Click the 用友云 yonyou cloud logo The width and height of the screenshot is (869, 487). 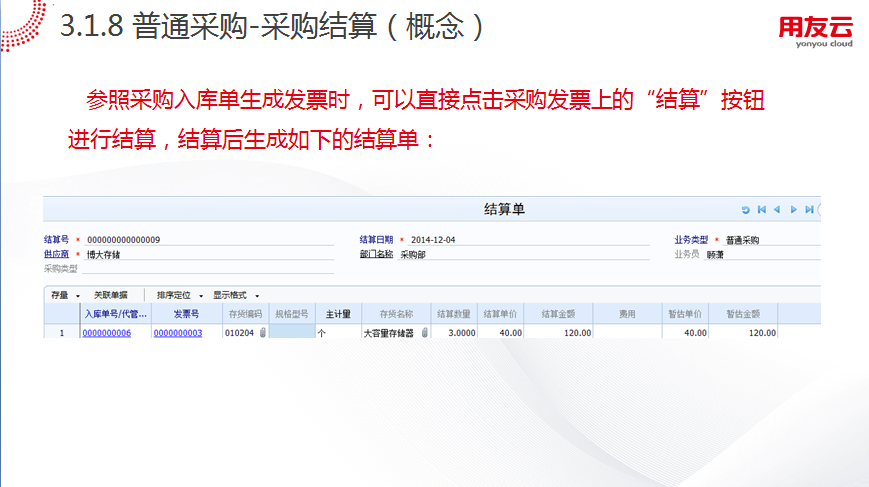816,32
